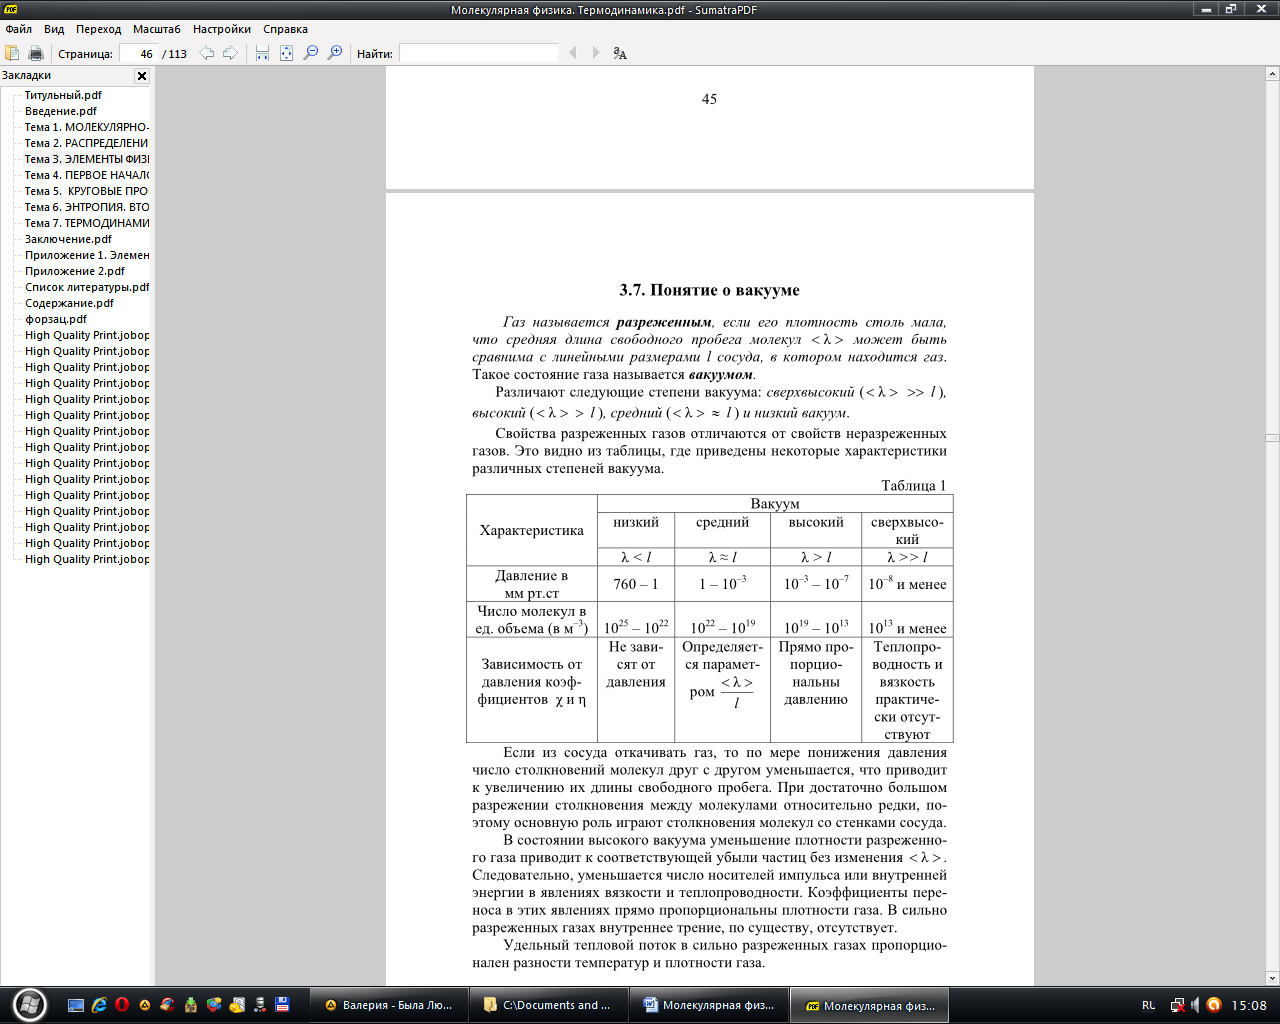Screen dimensions: 1280x1024
Task: Open the Вид menu
Action: tap(54, 29)
